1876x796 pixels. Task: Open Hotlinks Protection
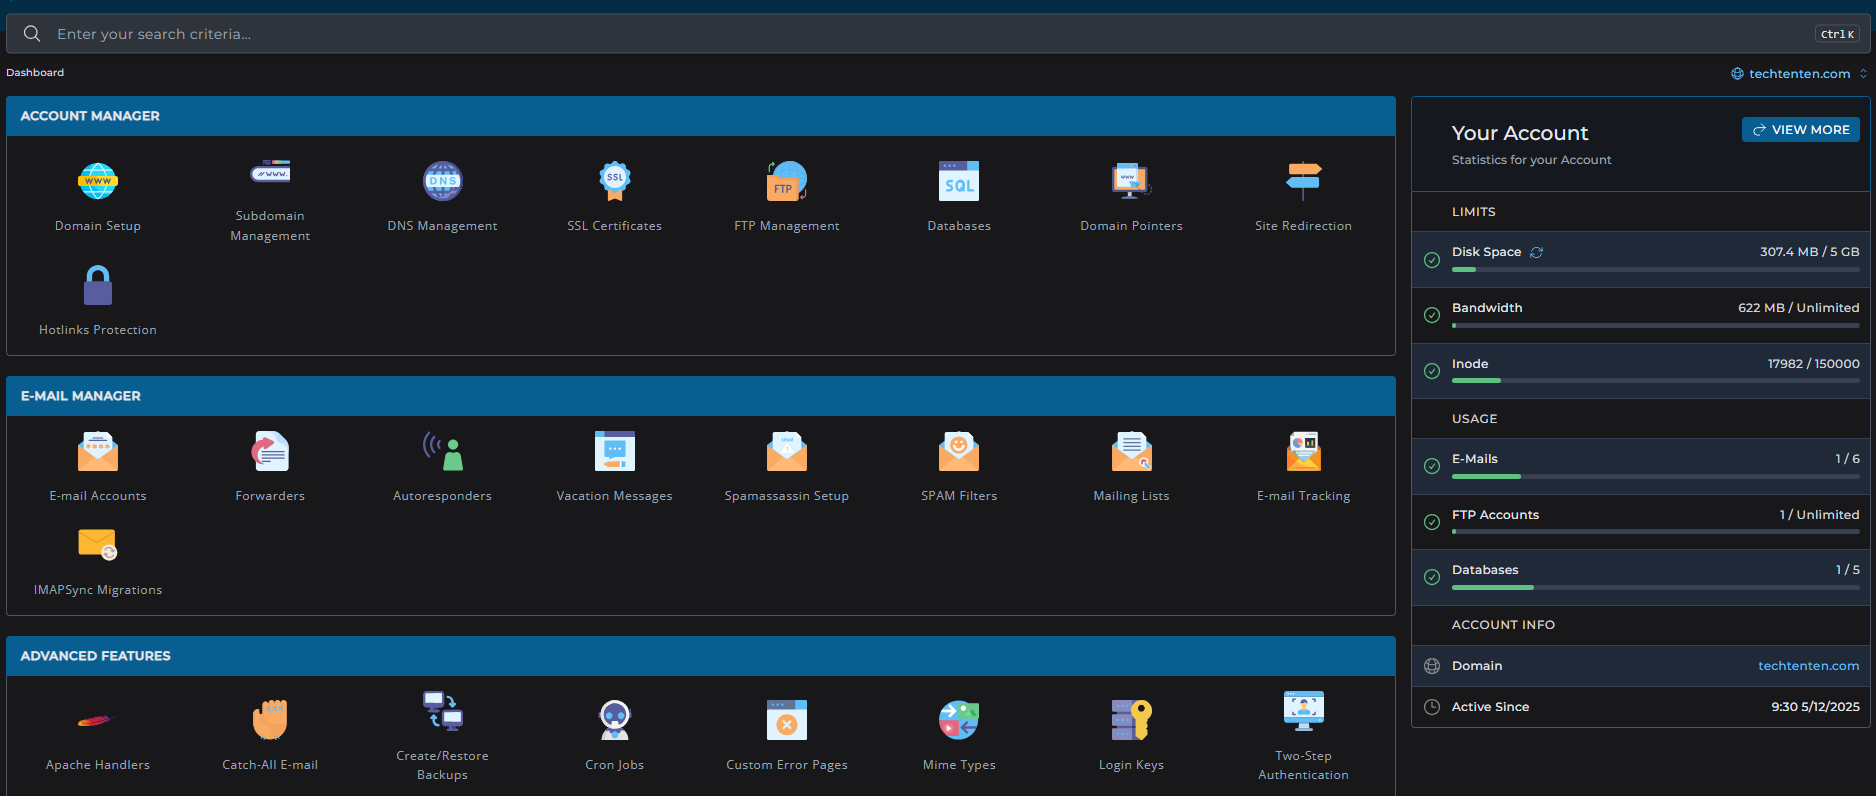click(x=98, y=287)
